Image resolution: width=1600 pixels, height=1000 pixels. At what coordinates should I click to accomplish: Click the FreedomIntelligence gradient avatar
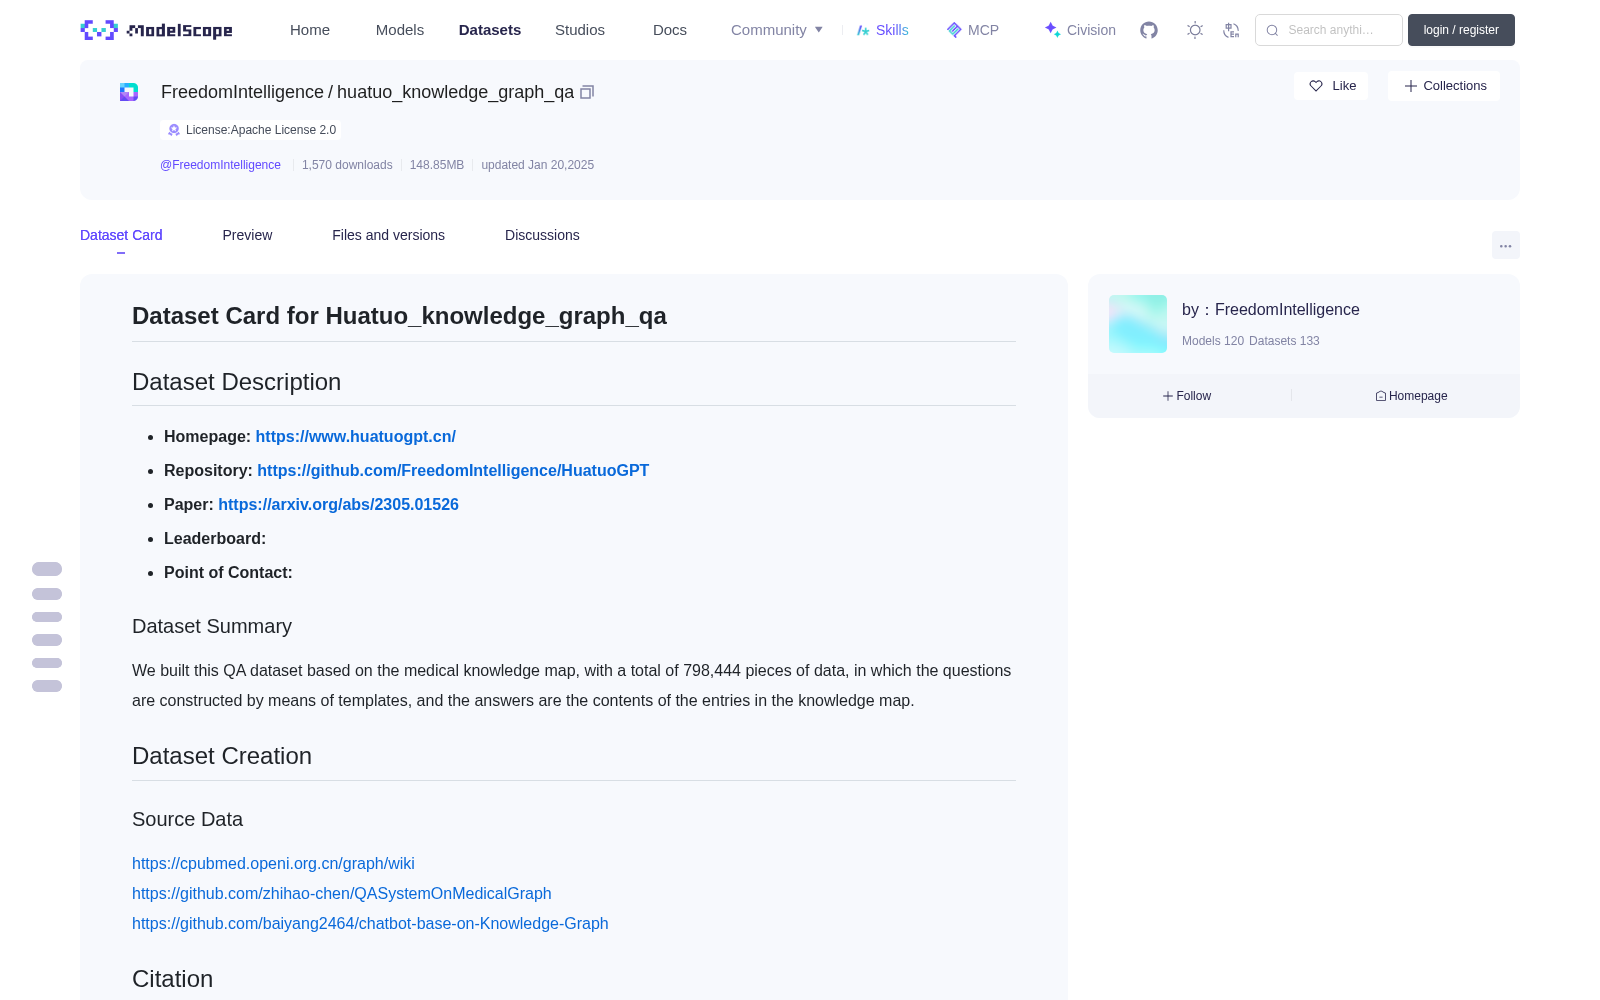tap(1138, 324)
